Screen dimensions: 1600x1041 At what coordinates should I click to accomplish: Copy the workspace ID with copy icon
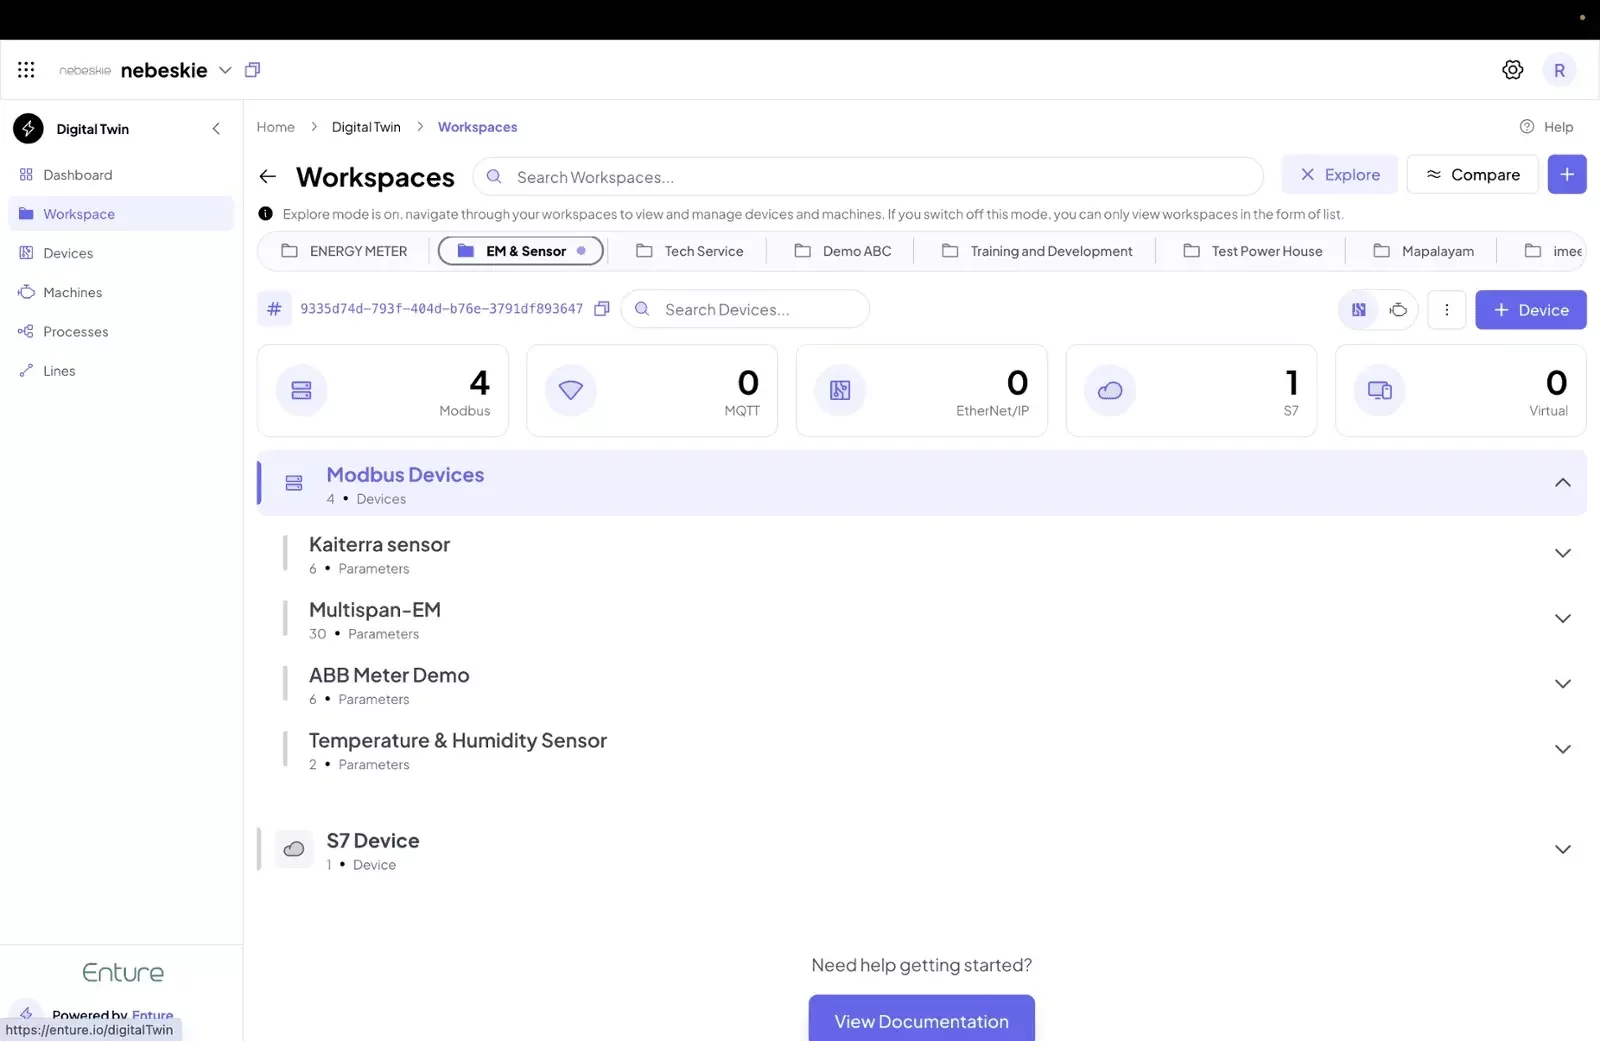click(x=602, y=309)
